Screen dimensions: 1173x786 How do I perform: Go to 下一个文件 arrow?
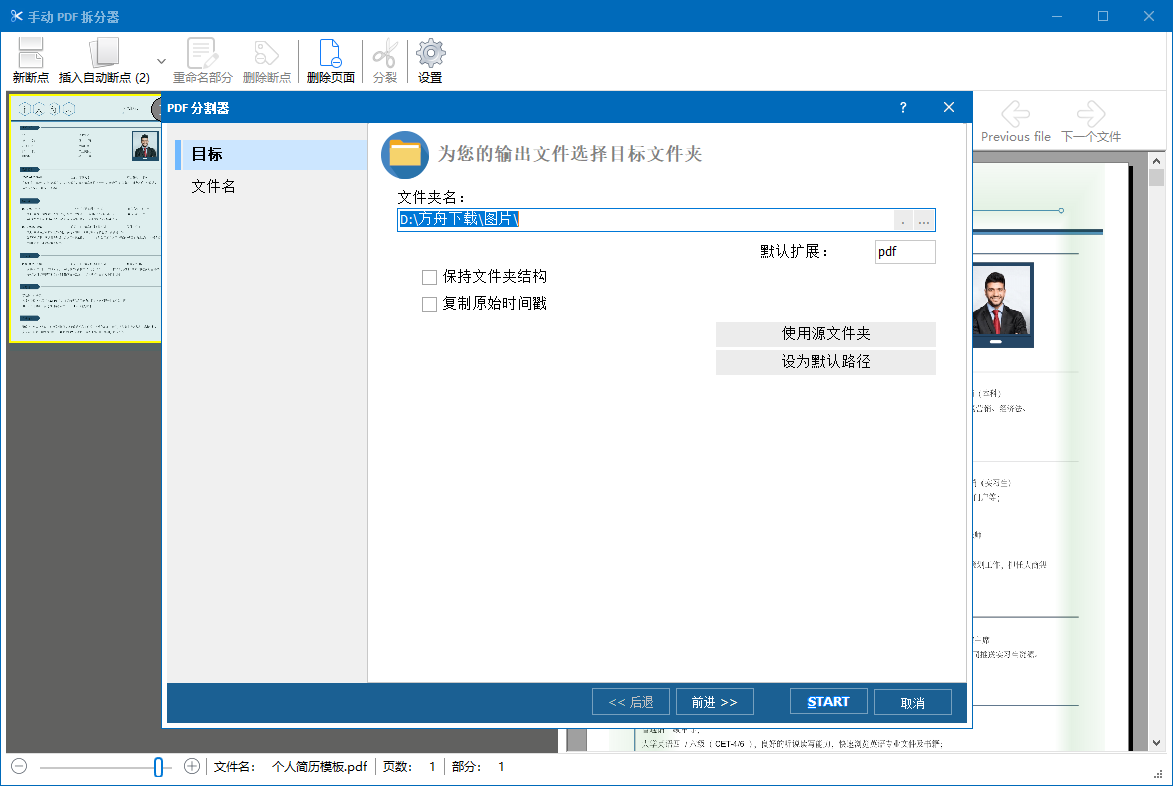point(1091,114)
